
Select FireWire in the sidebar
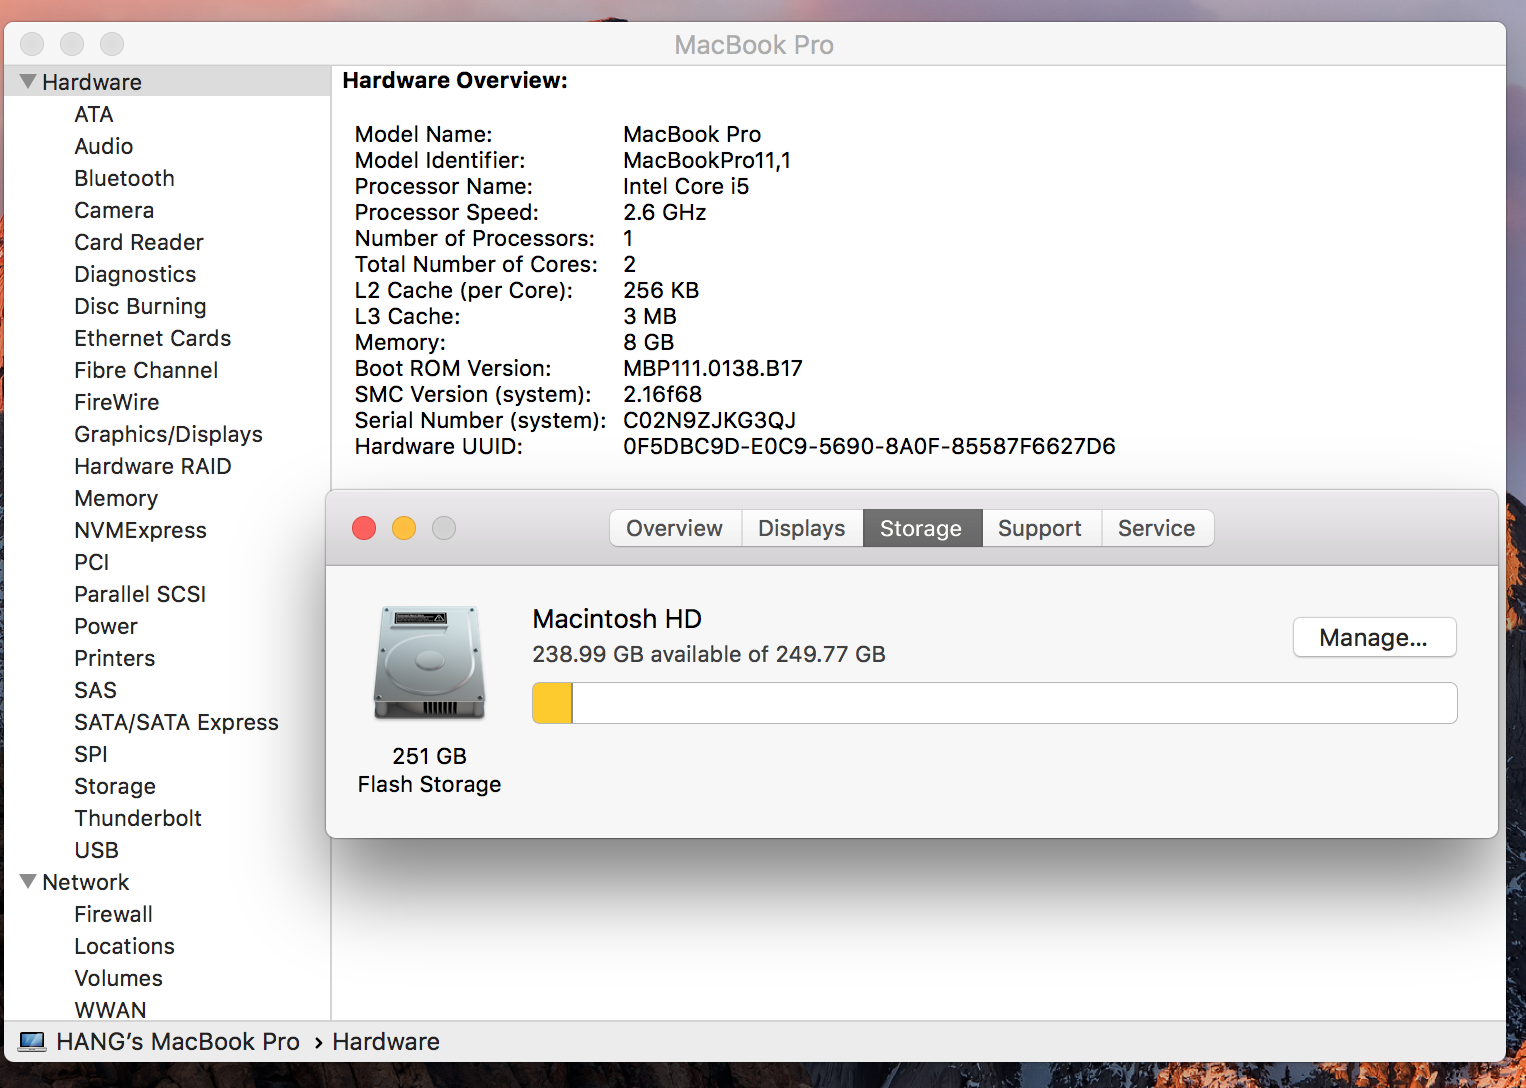117,402
